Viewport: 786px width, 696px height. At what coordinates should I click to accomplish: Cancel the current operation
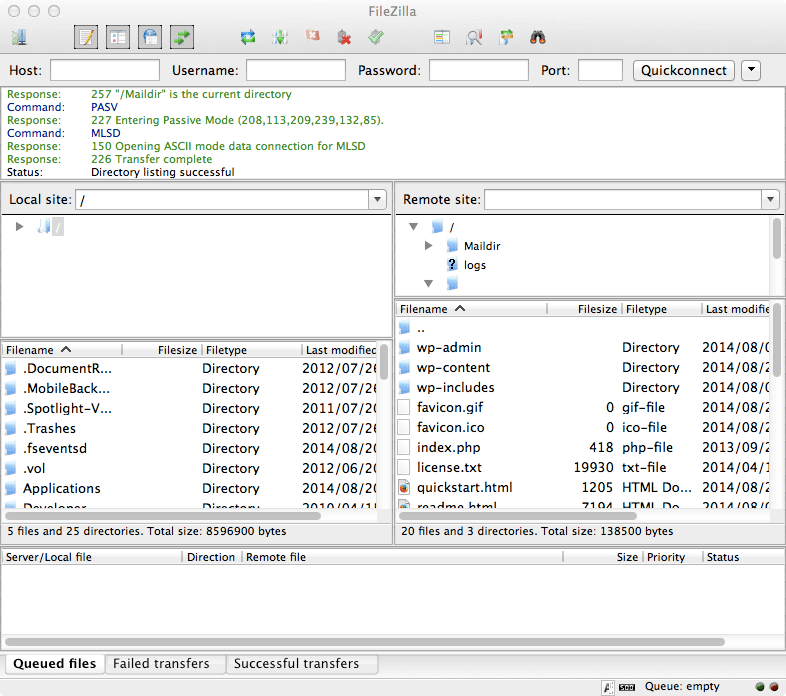[x=312, y=36]
